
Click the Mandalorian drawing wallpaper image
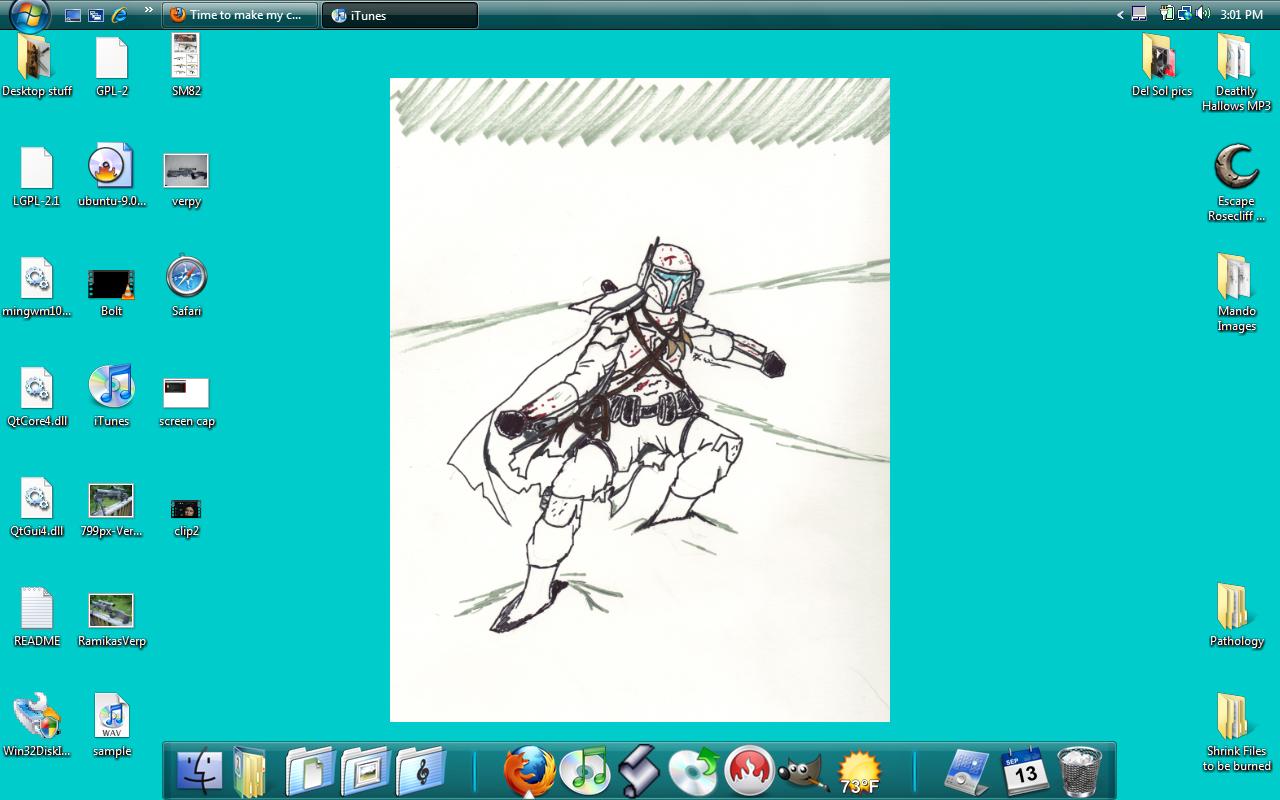(x=640, y=400)
